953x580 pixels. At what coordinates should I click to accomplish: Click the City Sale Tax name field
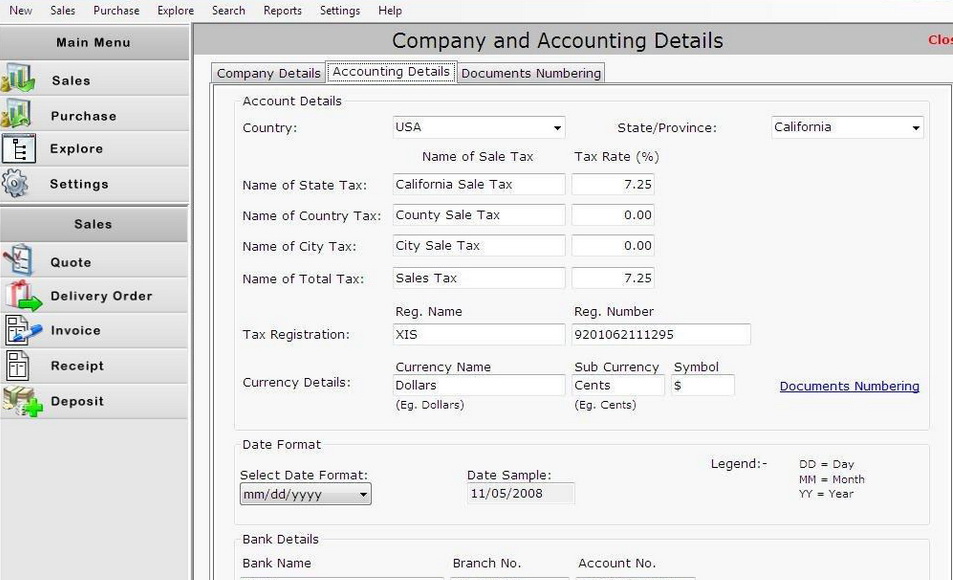(479, 246)
